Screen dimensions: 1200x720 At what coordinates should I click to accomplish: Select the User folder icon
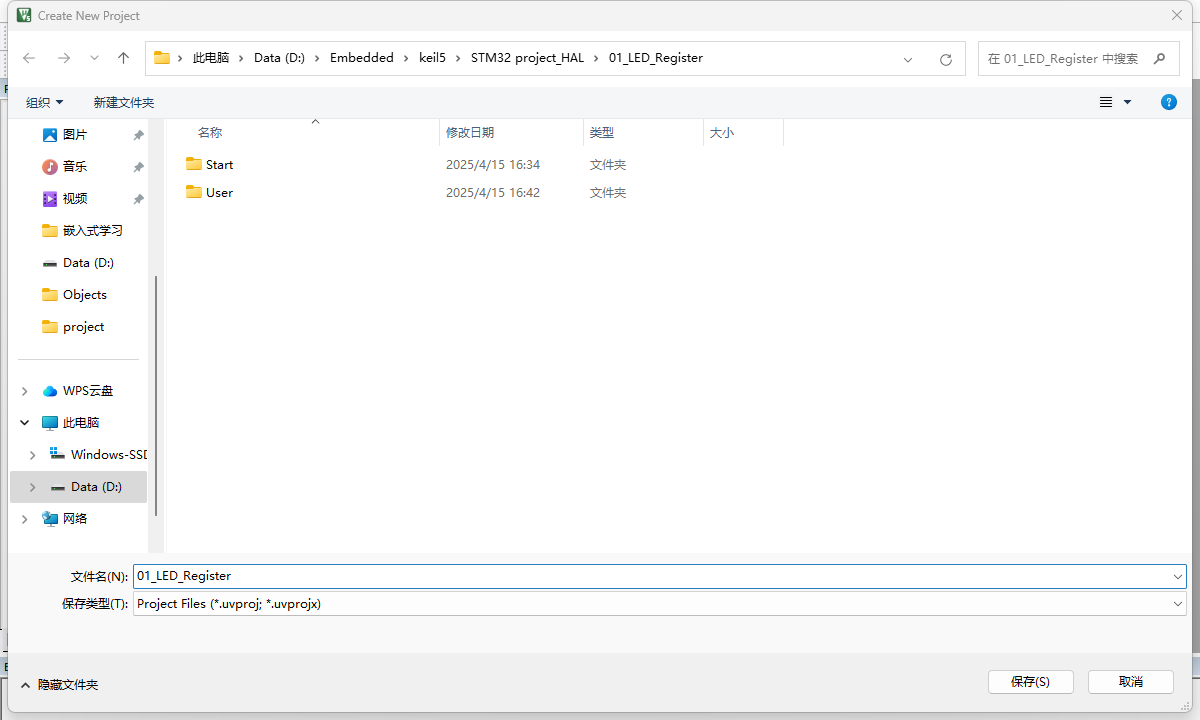coord(194,192)
